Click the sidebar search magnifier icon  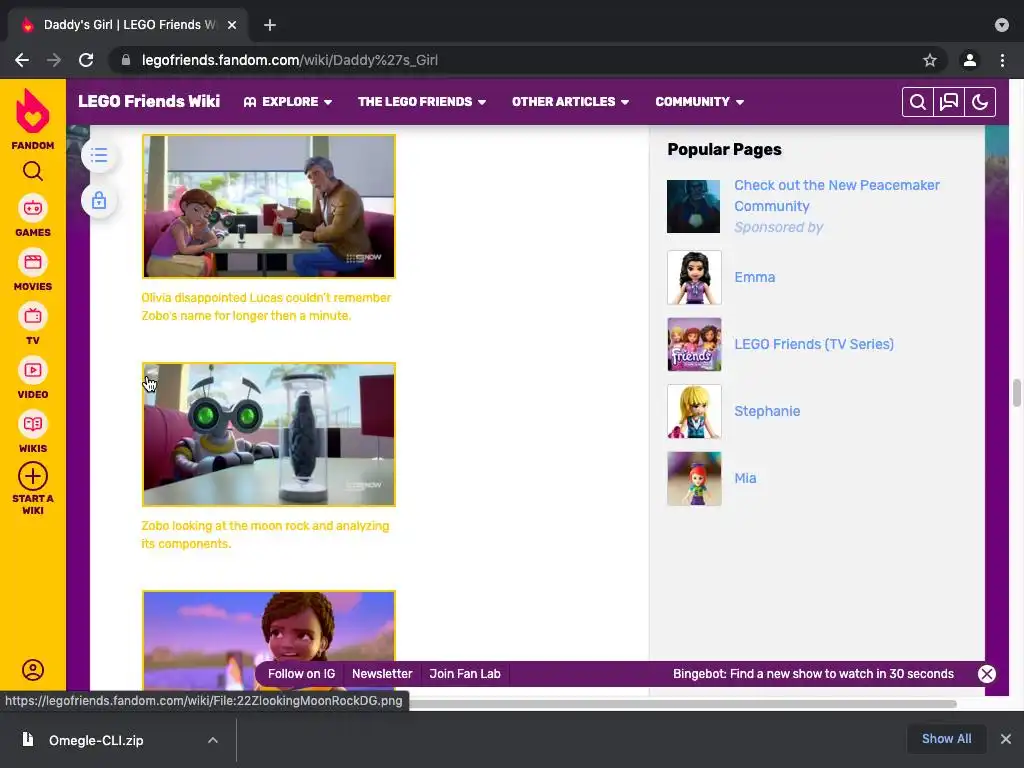[33, 171]
